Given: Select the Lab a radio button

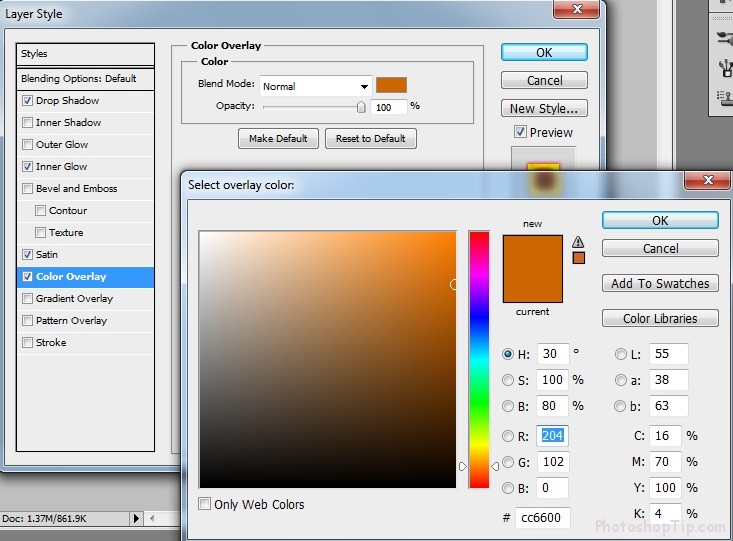Looking at the screenshot, I should [x=620, y=380].
